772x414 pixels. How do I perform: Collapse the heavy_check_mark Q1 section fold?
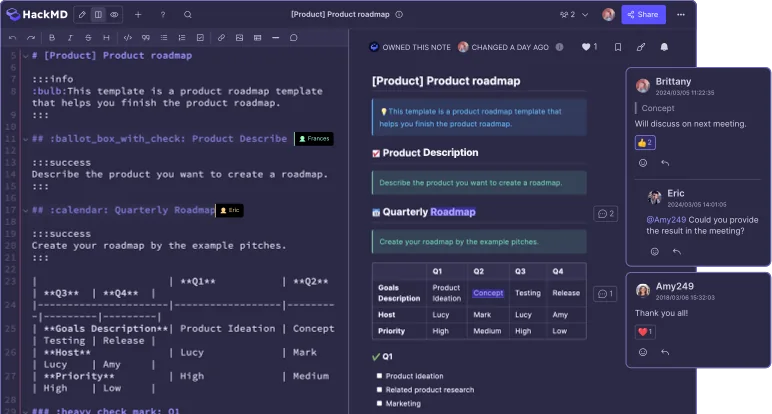(26, 411)
